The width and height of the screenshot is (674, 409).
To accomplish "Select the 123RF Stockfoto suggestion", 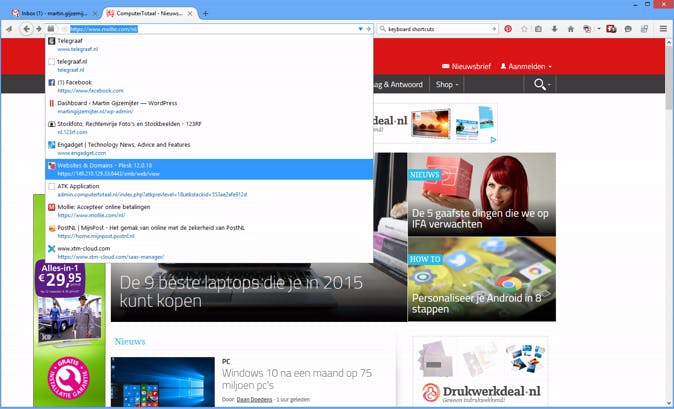I will (209, 128).
